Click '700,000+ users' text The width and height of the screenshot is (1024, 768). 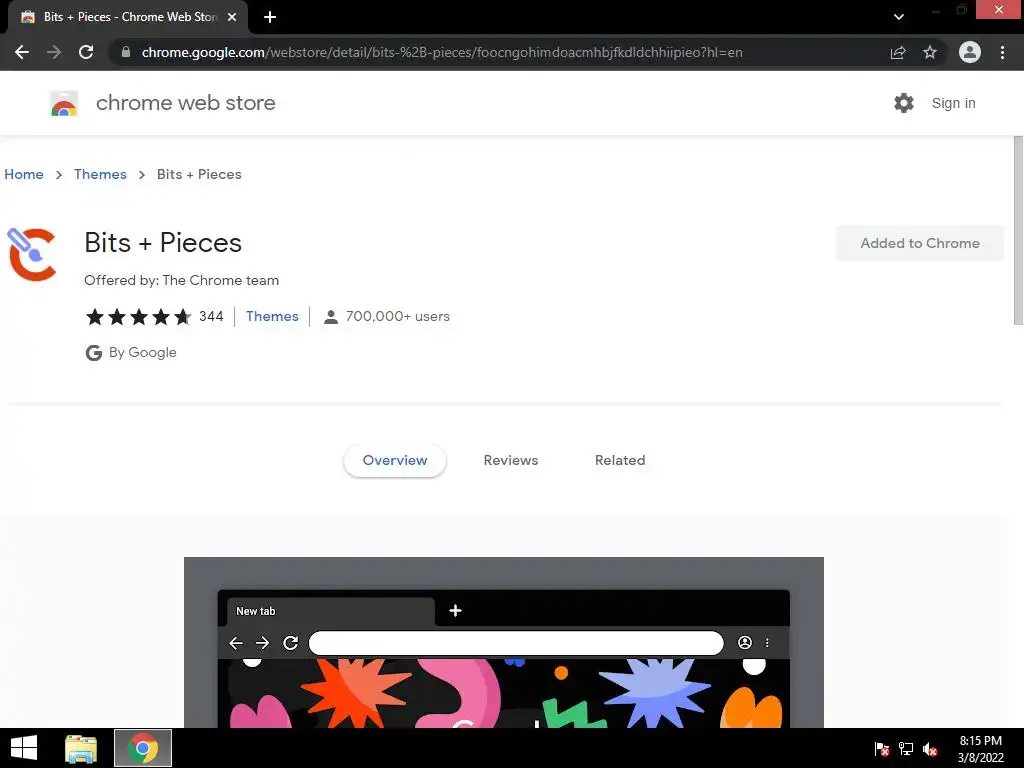tap(398, 317)
